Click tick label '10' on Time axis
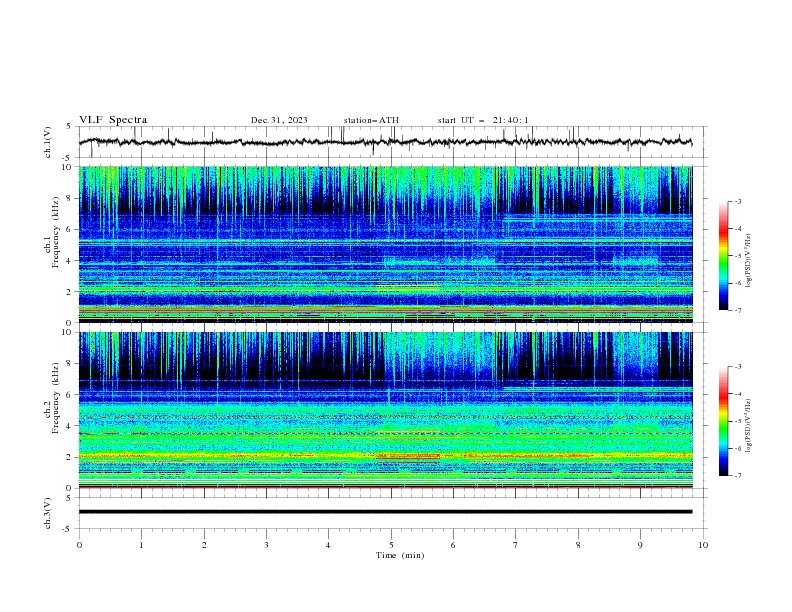 tap(703, 545)
